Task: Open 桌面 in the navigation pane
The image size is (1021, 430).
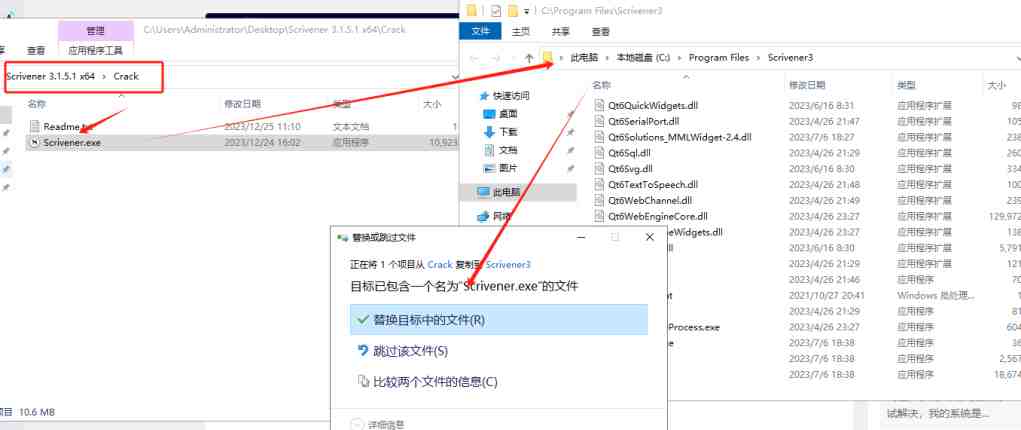Action: click(x=509, y=113)
